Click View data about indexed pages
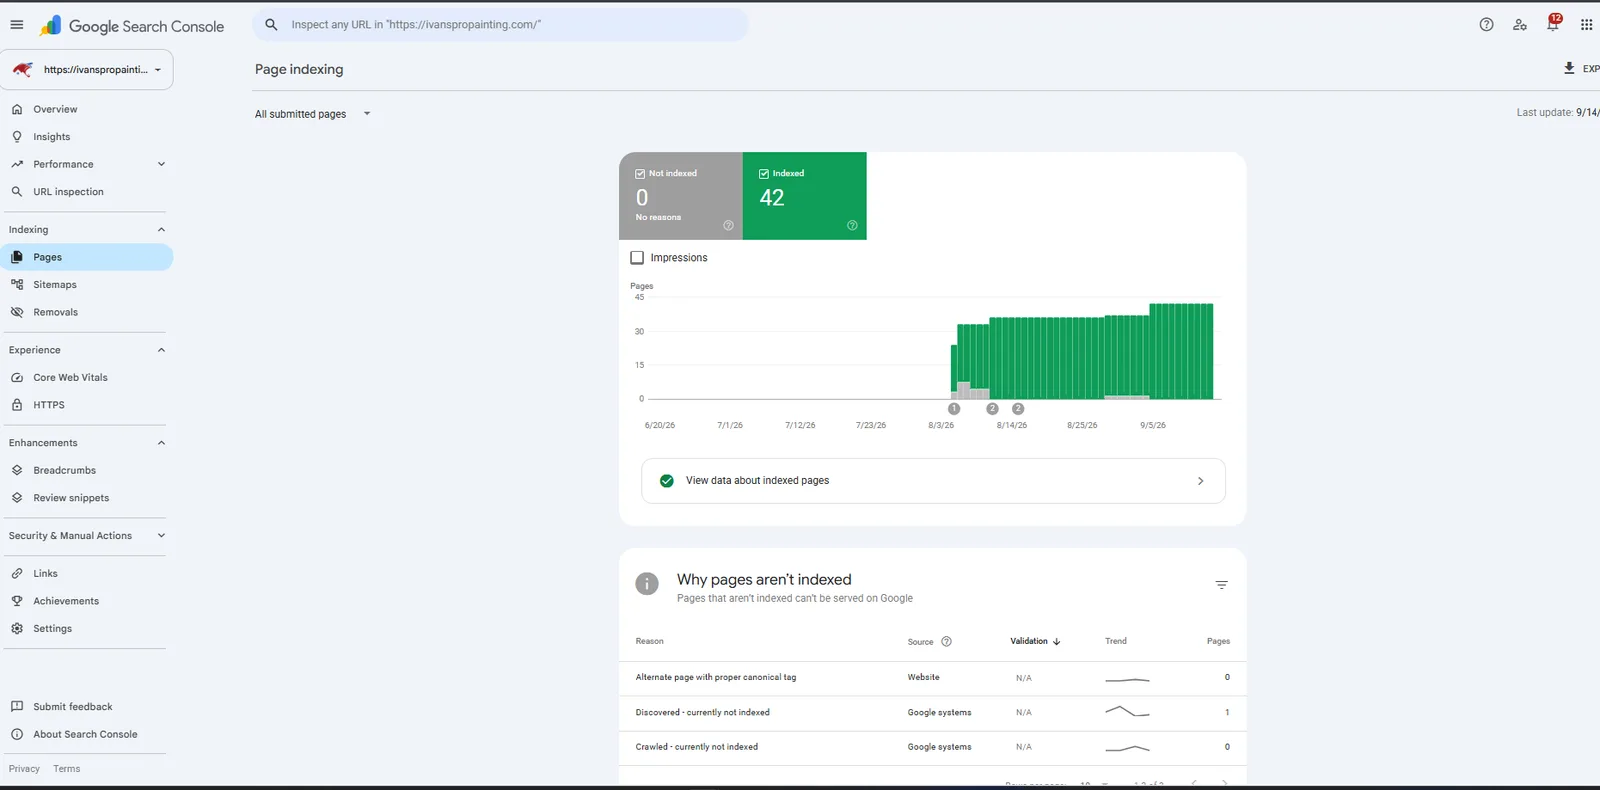The image size is (1600, 790). point(933,481)
